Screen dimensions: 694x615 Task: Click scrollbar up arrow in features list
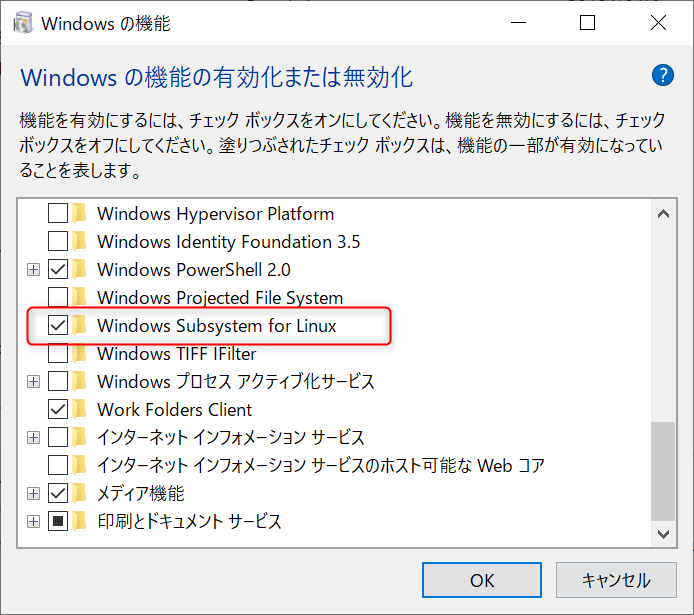point(663,214)
